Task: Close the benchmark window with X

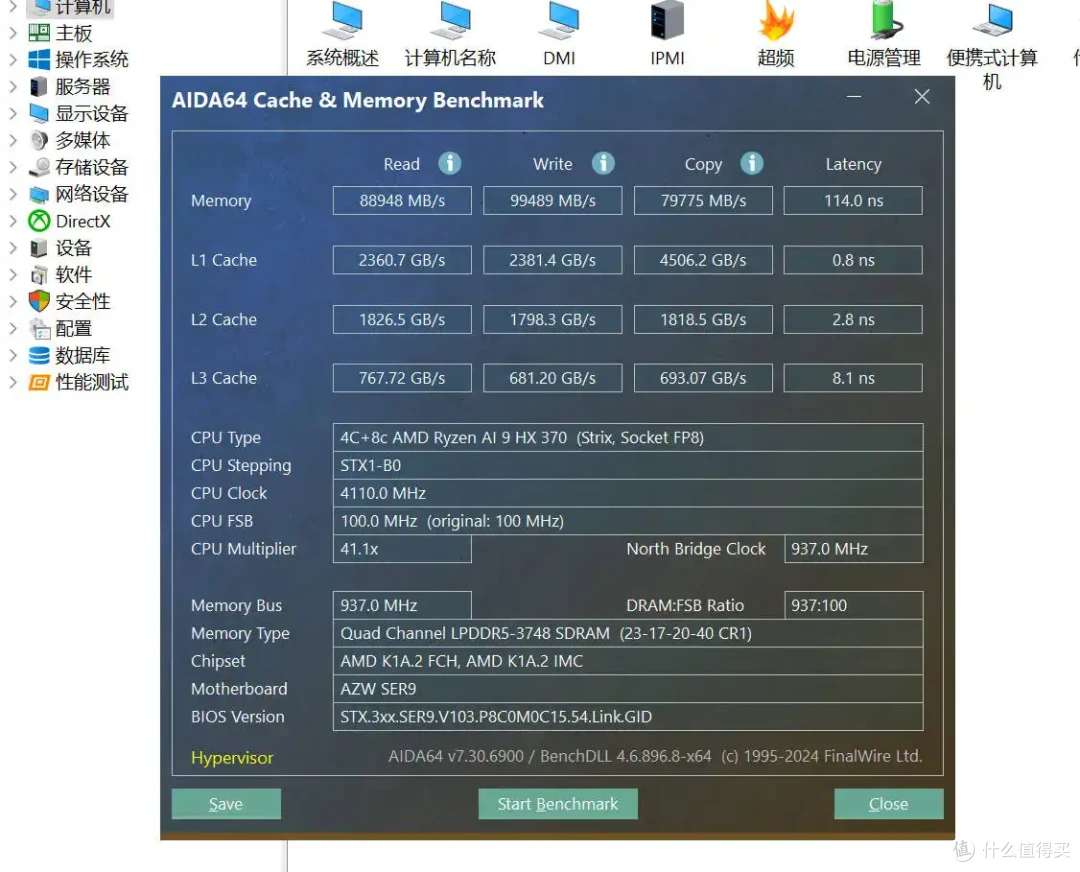Action: [922, 96]
